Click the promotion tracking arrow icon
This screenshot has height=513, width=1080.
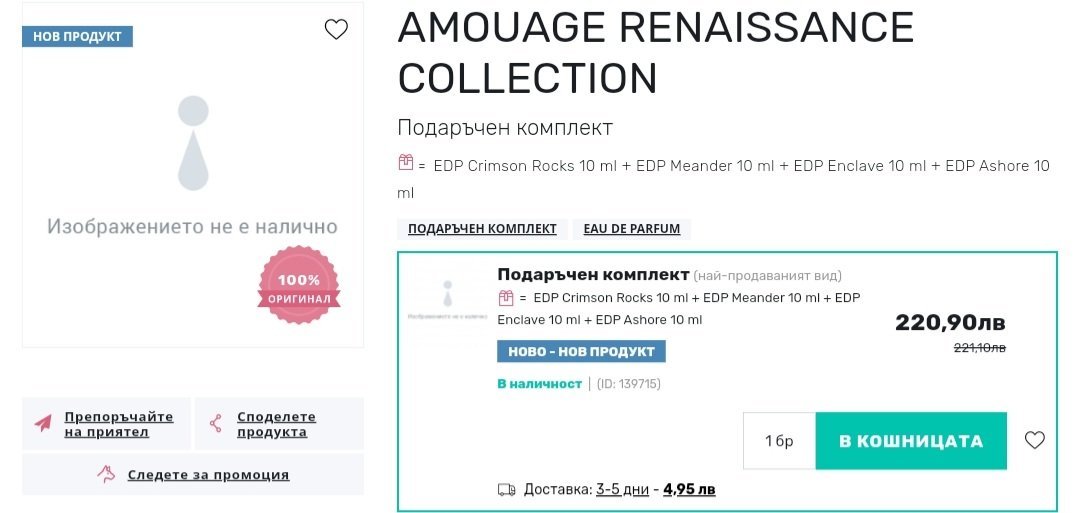tap(107, 474)
